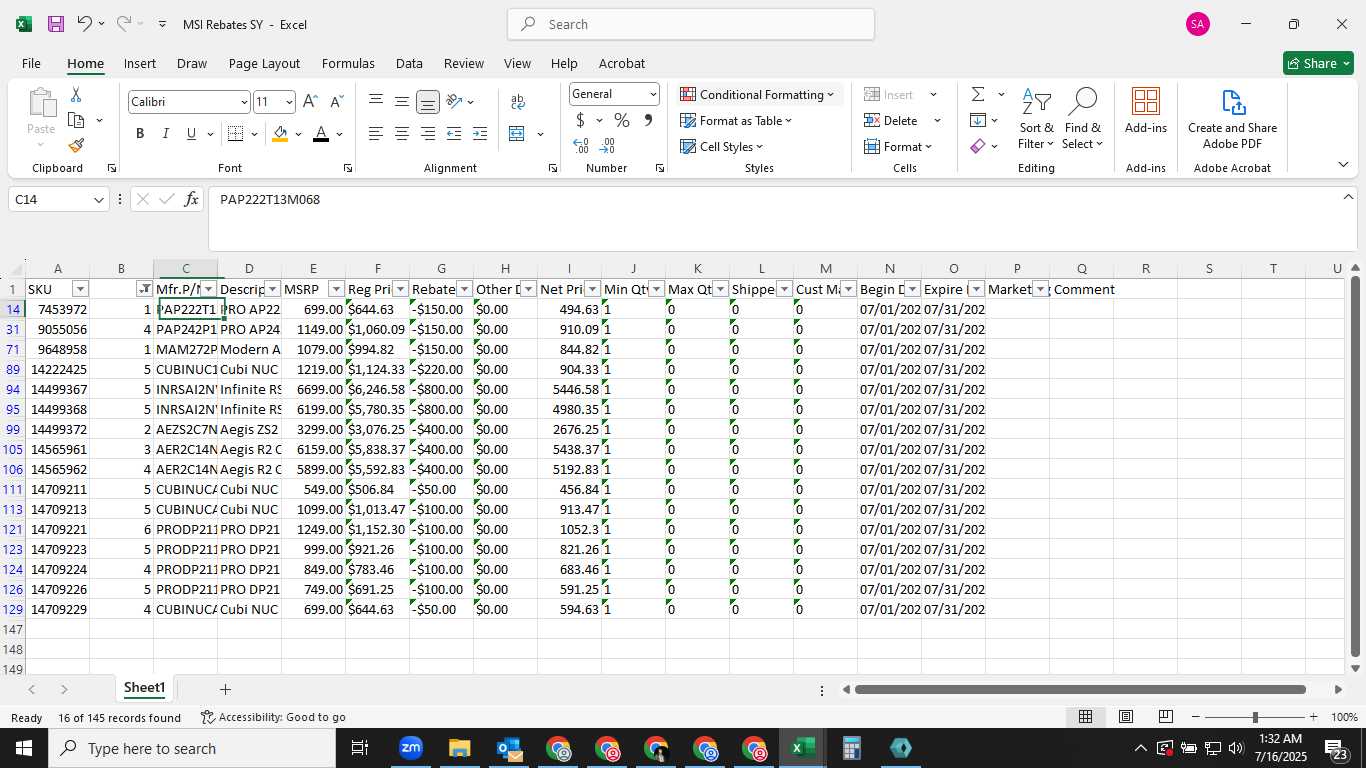Open the File menu

31,63
